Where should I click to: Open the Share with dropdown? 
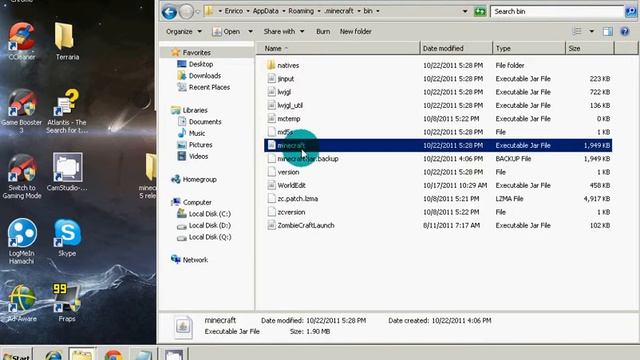pos(284,31)
